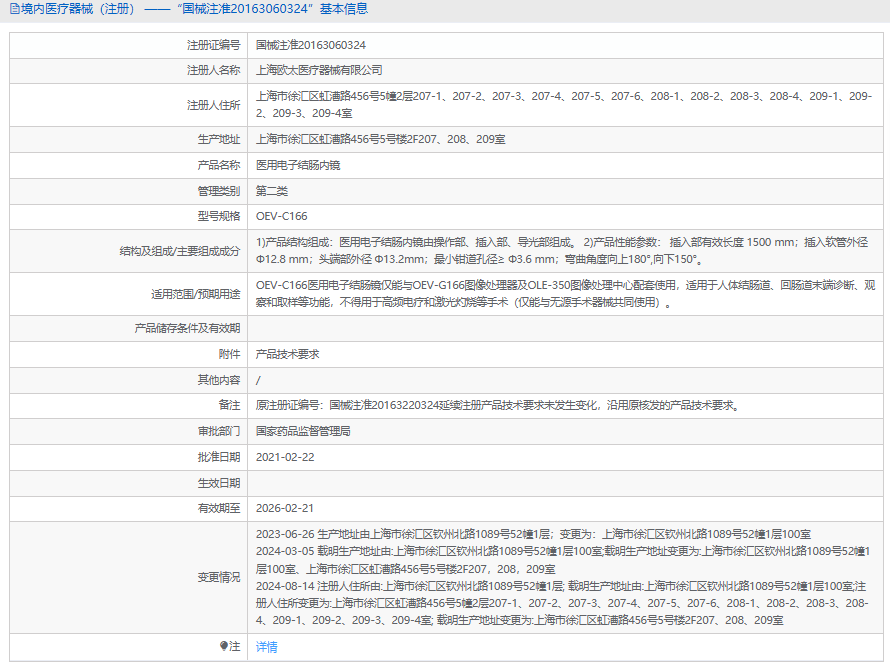Click the 注册人住所 row label
The height and width of the screenshot is (665, 890).
213,105
